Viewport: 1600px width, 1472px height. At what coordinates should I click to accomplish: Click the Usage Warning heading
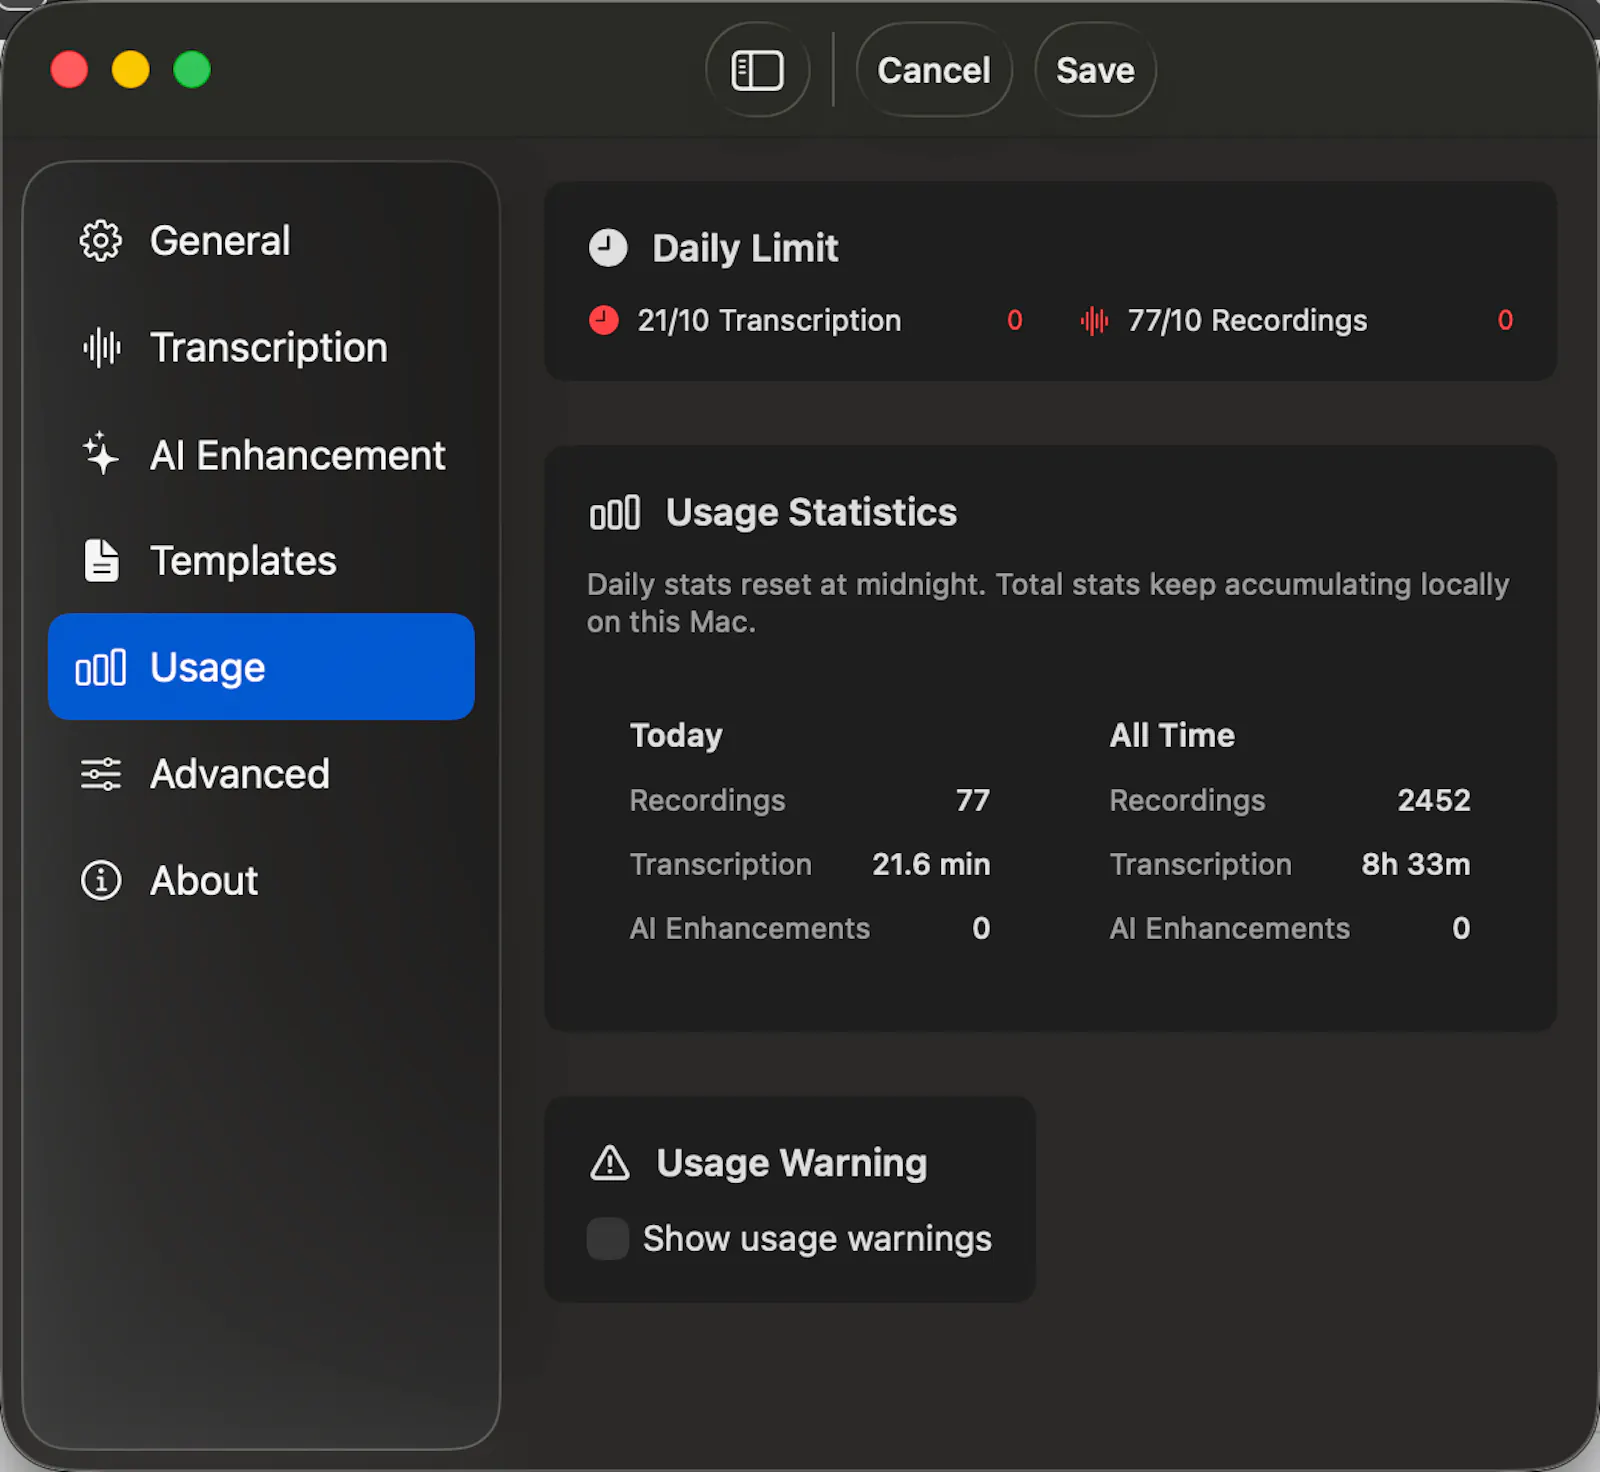792,1163
